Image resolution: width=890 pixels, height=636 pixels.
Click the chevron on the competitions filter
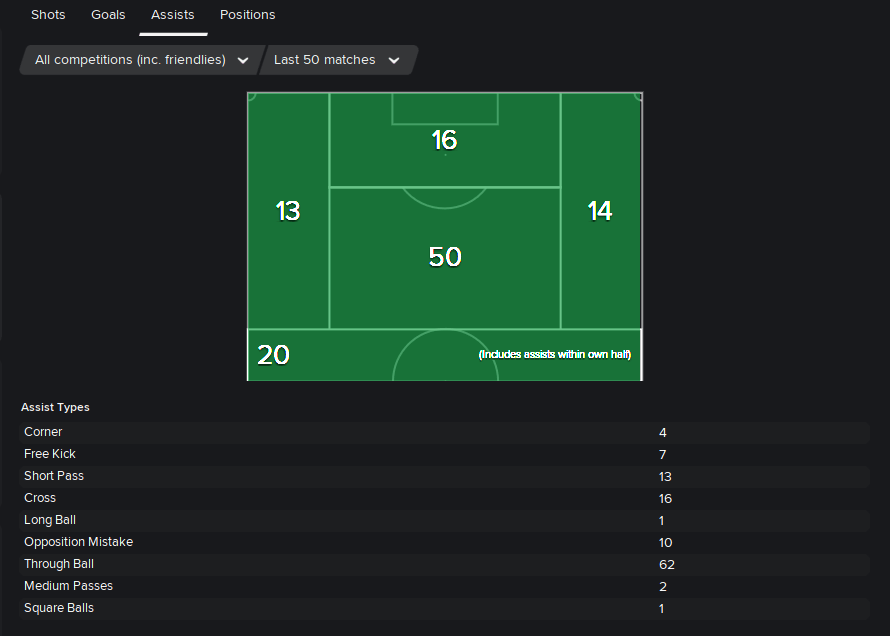[243, 60]
